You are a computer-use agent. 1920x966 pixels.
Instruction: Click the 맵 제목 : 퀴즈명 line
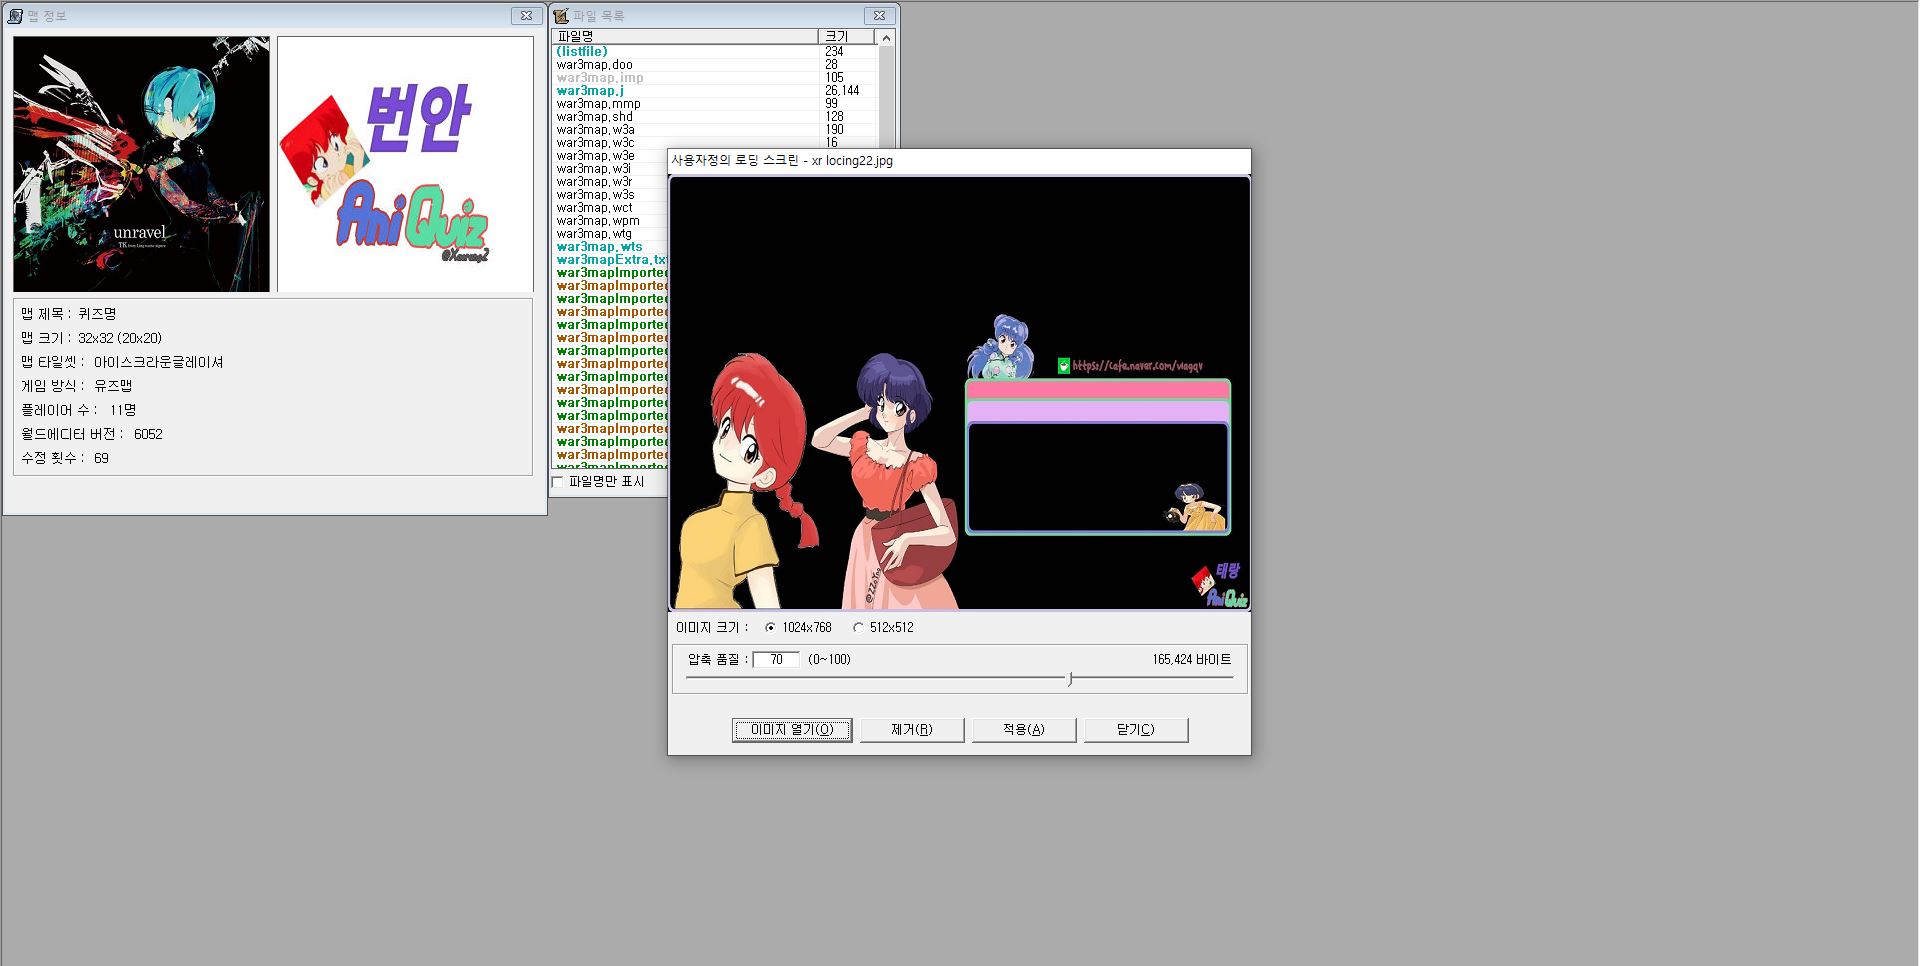(x=68, y=314)
